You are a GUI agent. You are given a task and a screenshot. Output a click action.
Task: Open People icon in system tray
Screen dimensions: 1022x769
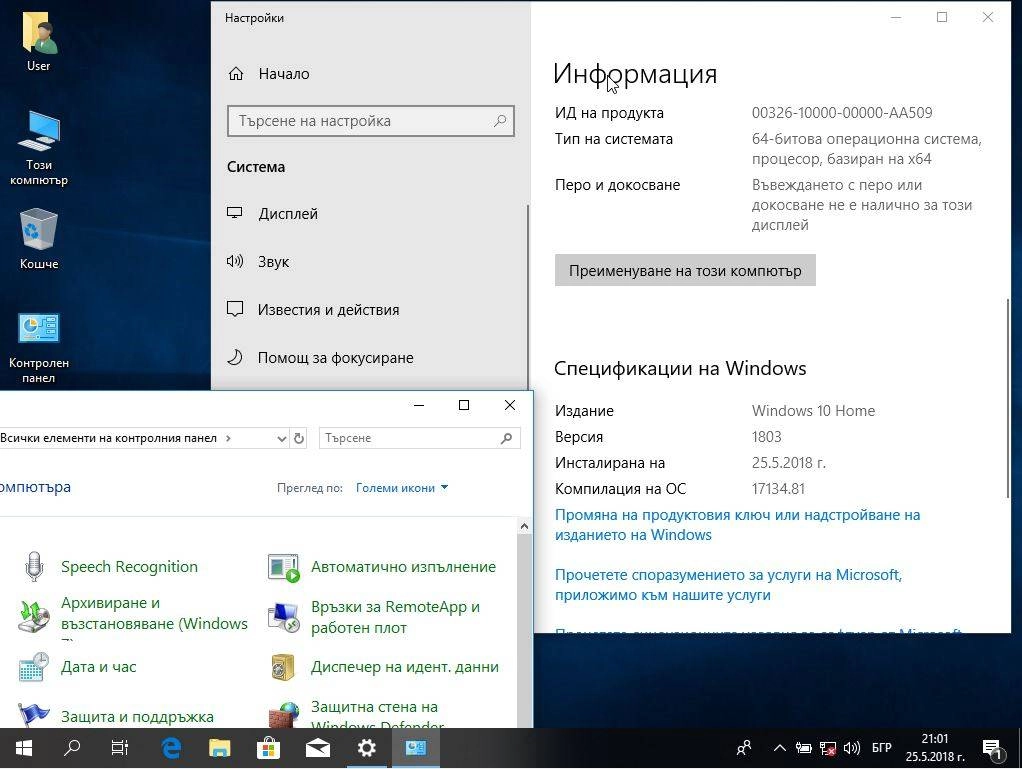[x=744, y=748]
